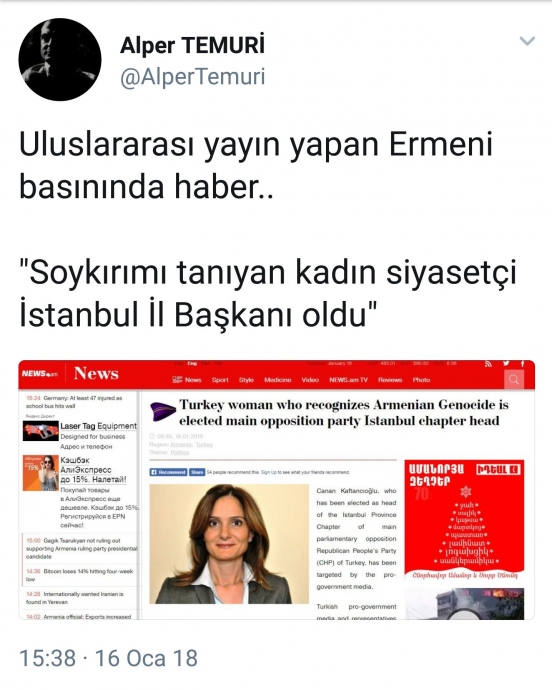Open the tweet options chevron menu
The width and height of the screenshot is (552, 690).
coord(527,41)
